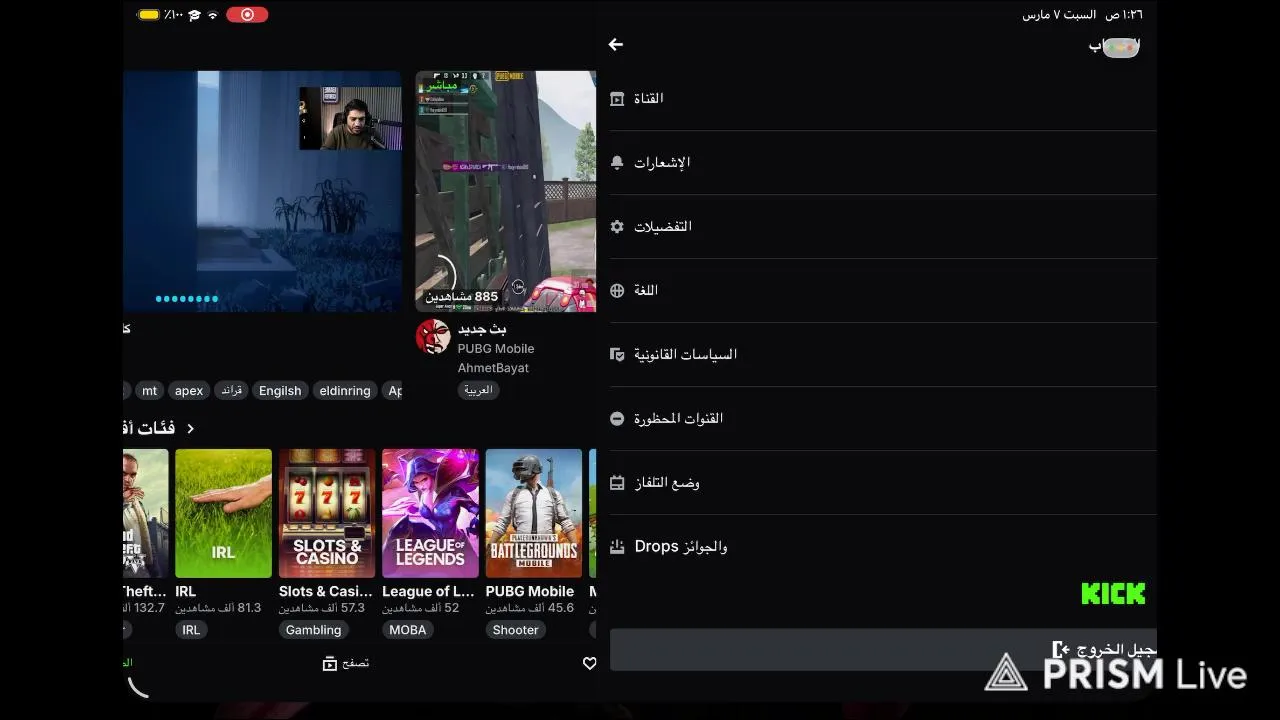Open اللغة menu item
Image resolution: width=1280 pixels, height=720 pixels.
pyautogui.click(x=883, y=291)
